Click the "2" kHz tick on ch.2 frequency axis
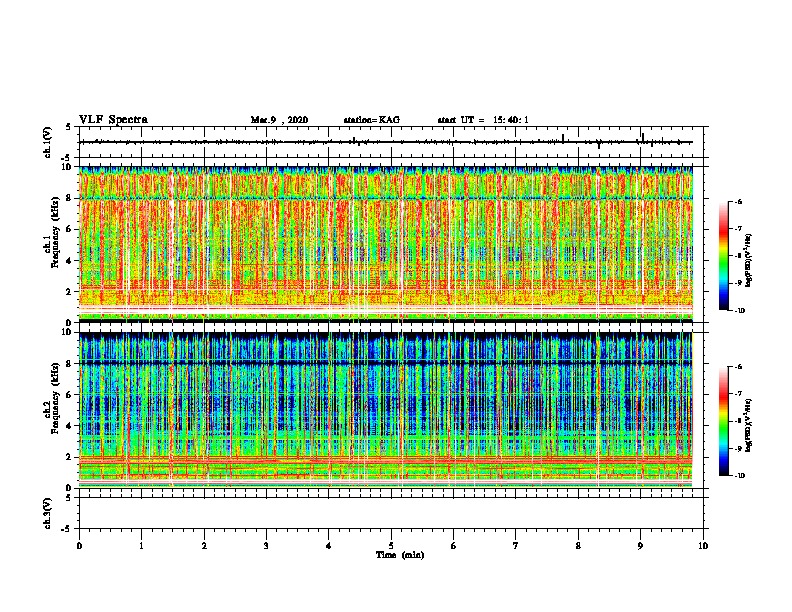The width and height of the screenshot is (792, 612). tap(70, 457)
